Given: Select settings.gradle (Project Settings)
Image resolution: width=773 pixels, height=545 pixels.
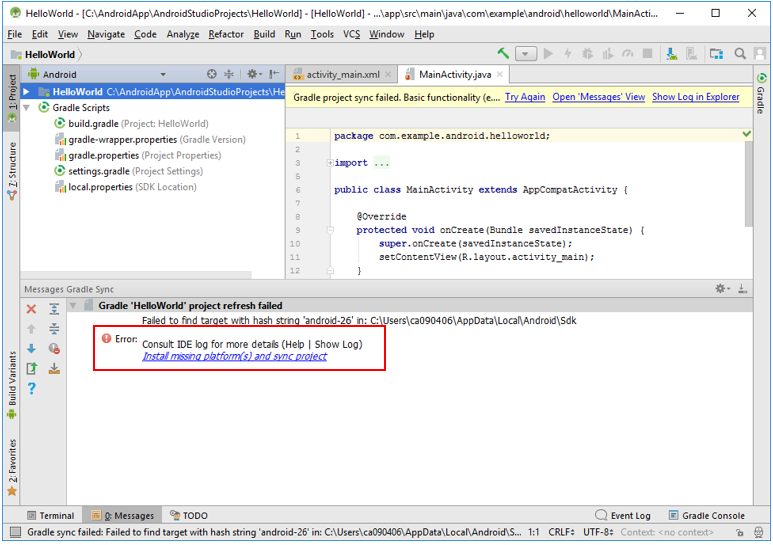Looking at the screenshot, I should (128, 171).
